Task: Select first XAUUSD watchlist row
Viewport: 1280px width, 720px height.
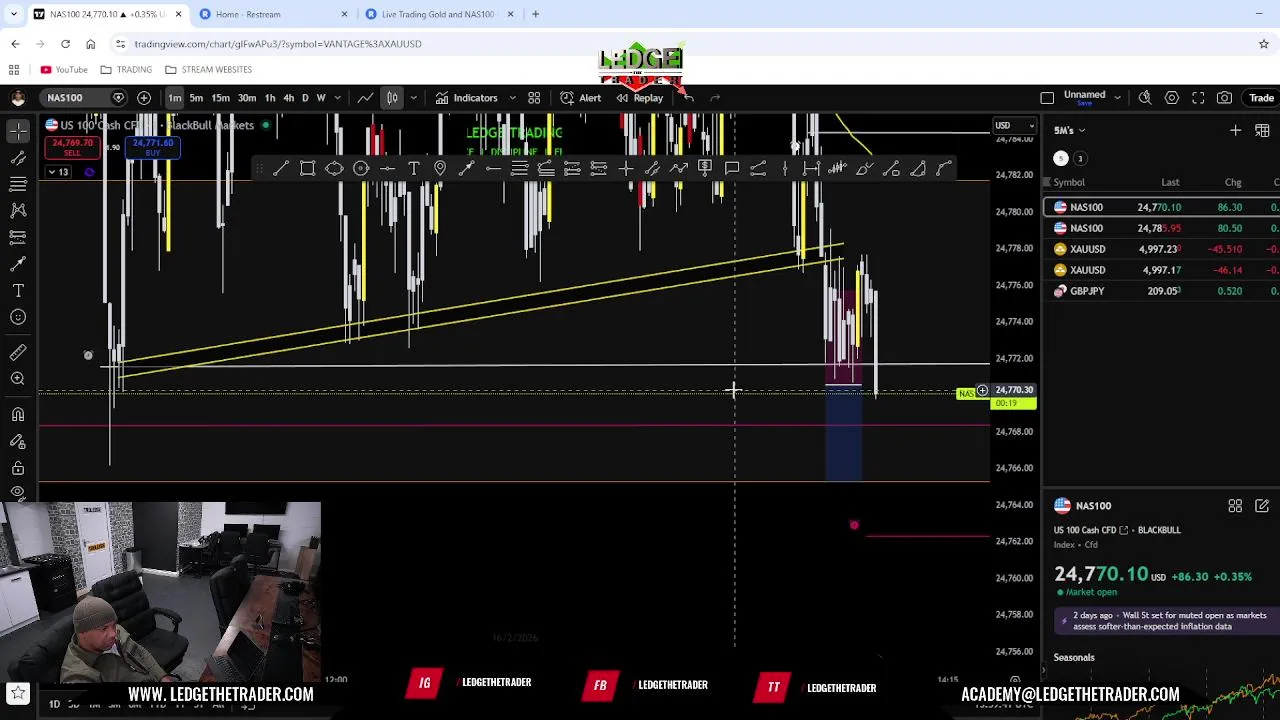Action: click(1161, 249)
